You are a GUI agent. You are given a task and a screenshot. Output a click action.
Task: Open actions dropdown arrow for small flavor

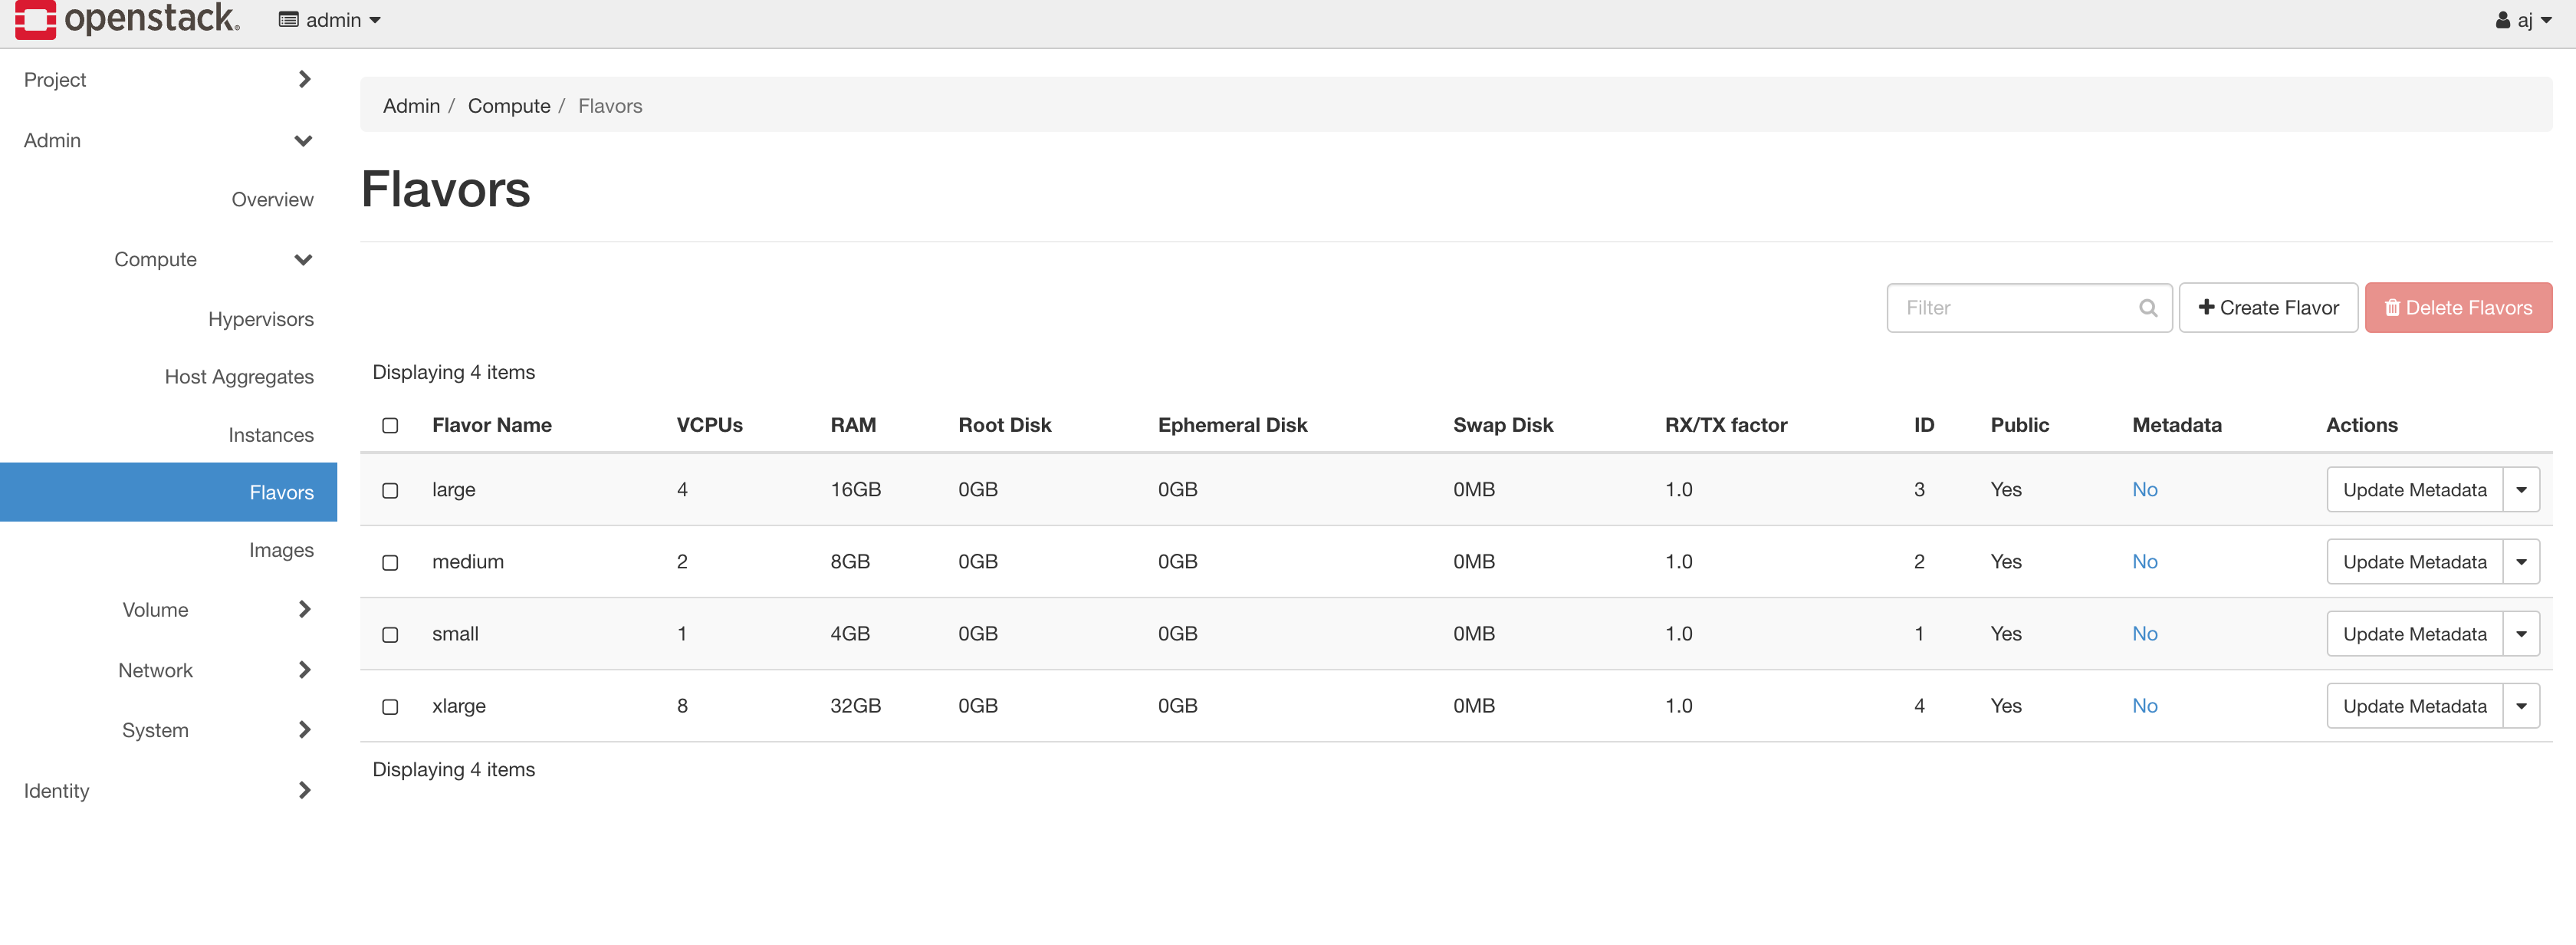[2521, 634]
